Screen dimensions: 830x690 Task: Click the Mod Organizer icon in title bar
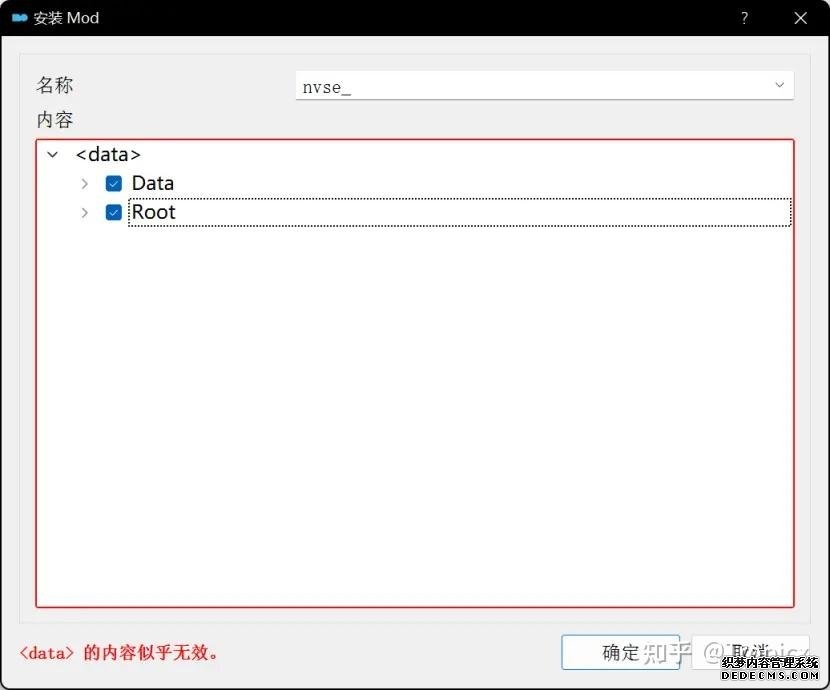(19, 18)
